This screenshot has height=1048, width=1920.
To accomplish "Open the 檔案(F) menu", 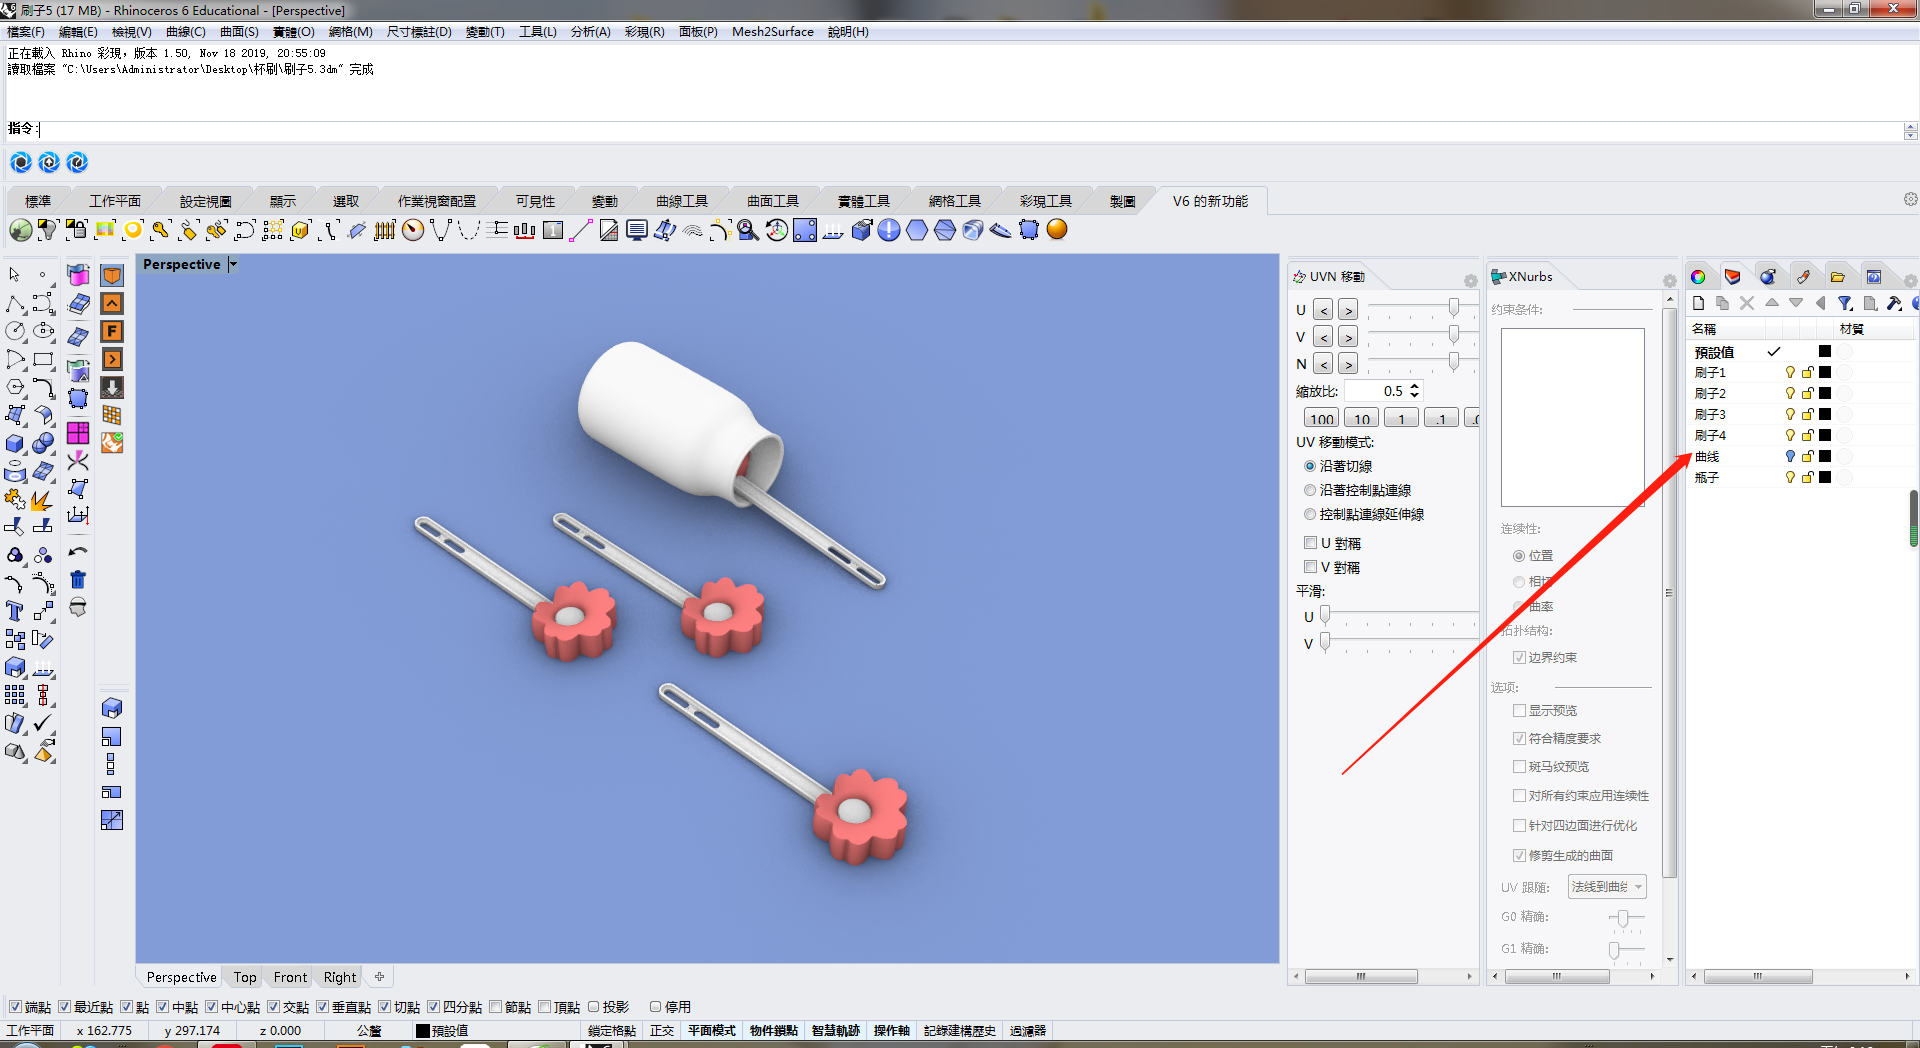I will (x=26, y=31).
